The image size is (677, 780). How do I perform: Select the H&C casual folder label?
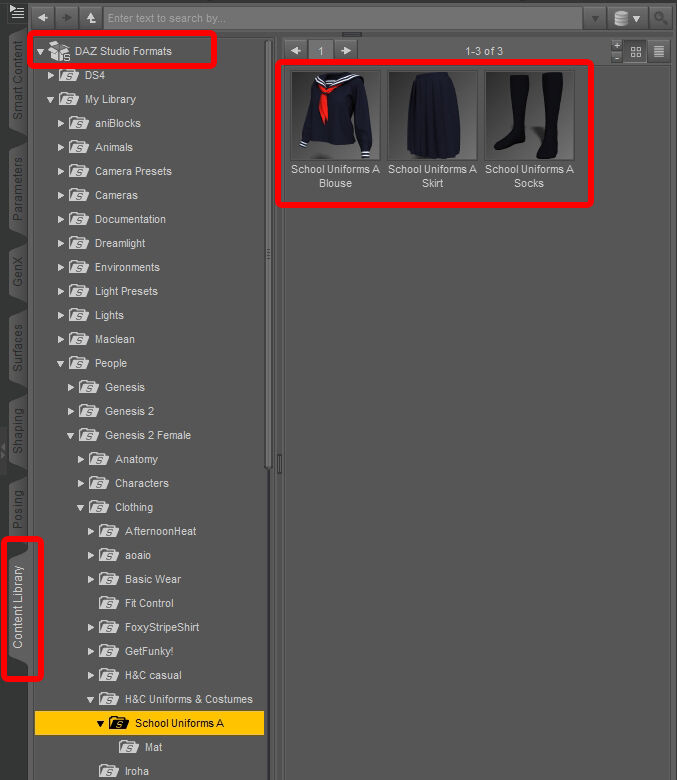coord(153,676)
